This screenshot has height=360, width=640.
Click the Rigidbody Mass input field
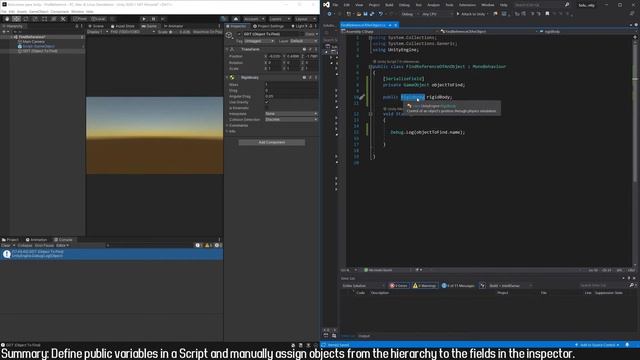pos(291,84)
